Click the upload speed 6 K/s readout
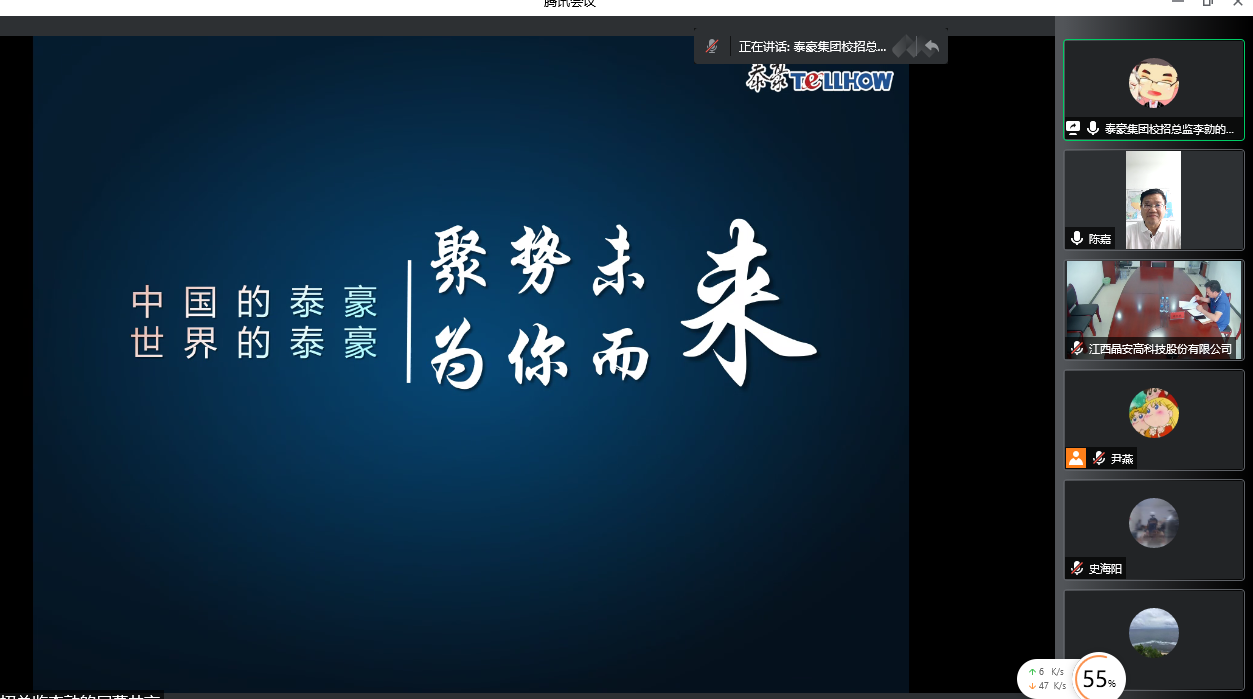Screen dimensions: 1253x699 [x=1045, y=672]
